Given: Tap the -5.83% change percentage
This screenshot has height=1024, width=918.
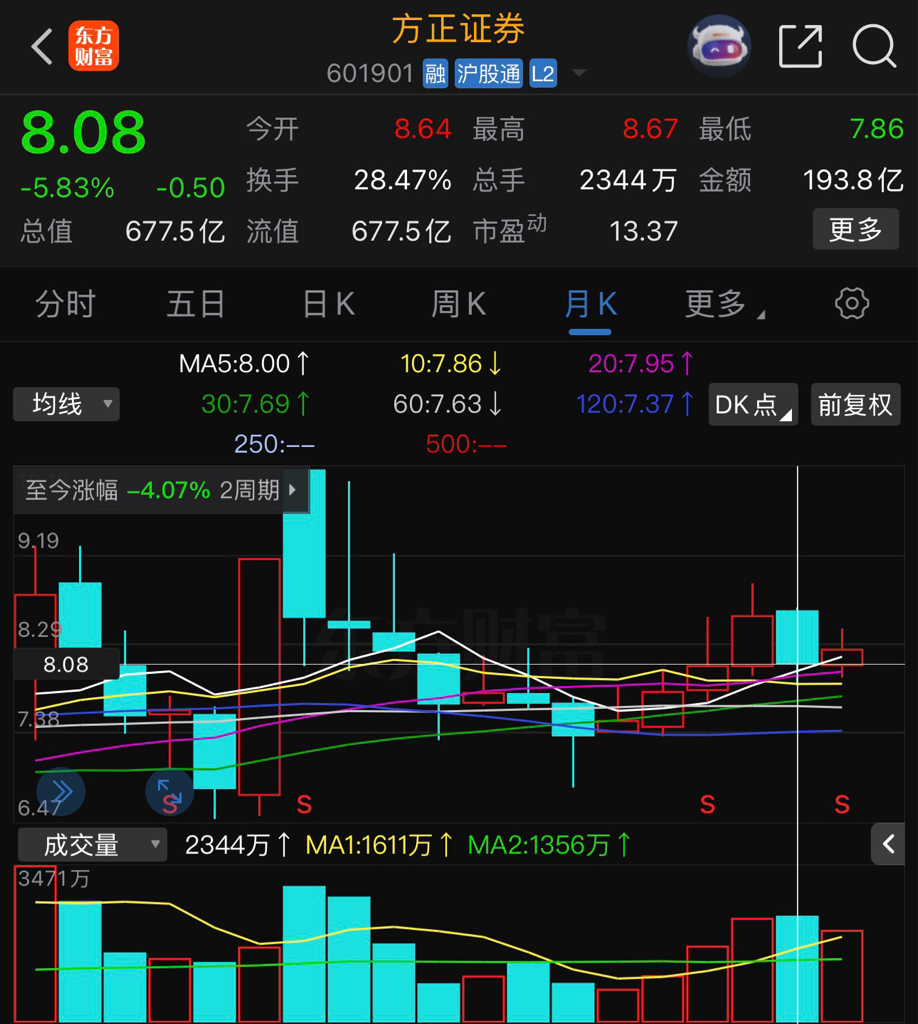Looking at the screenshot, I should (x=67, y=188).
